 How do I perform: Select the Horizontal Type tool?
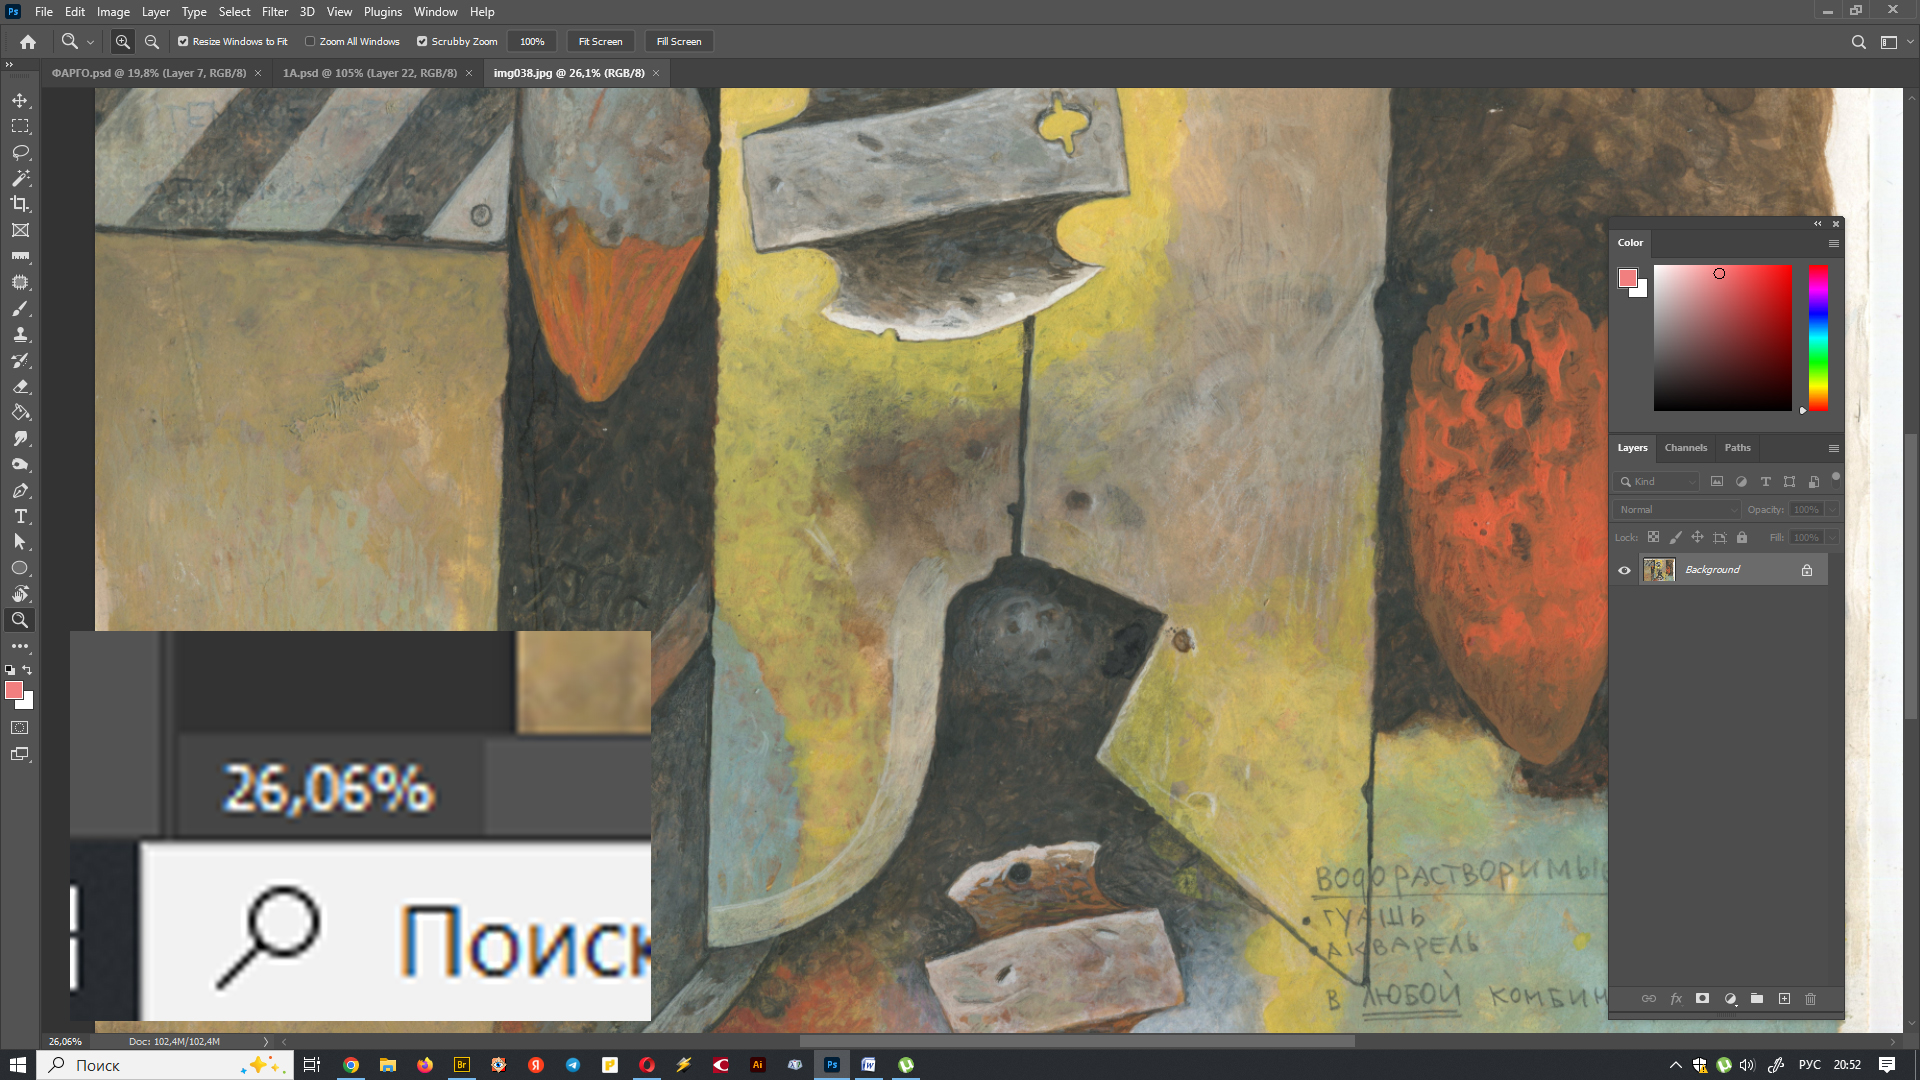(20, 516)
